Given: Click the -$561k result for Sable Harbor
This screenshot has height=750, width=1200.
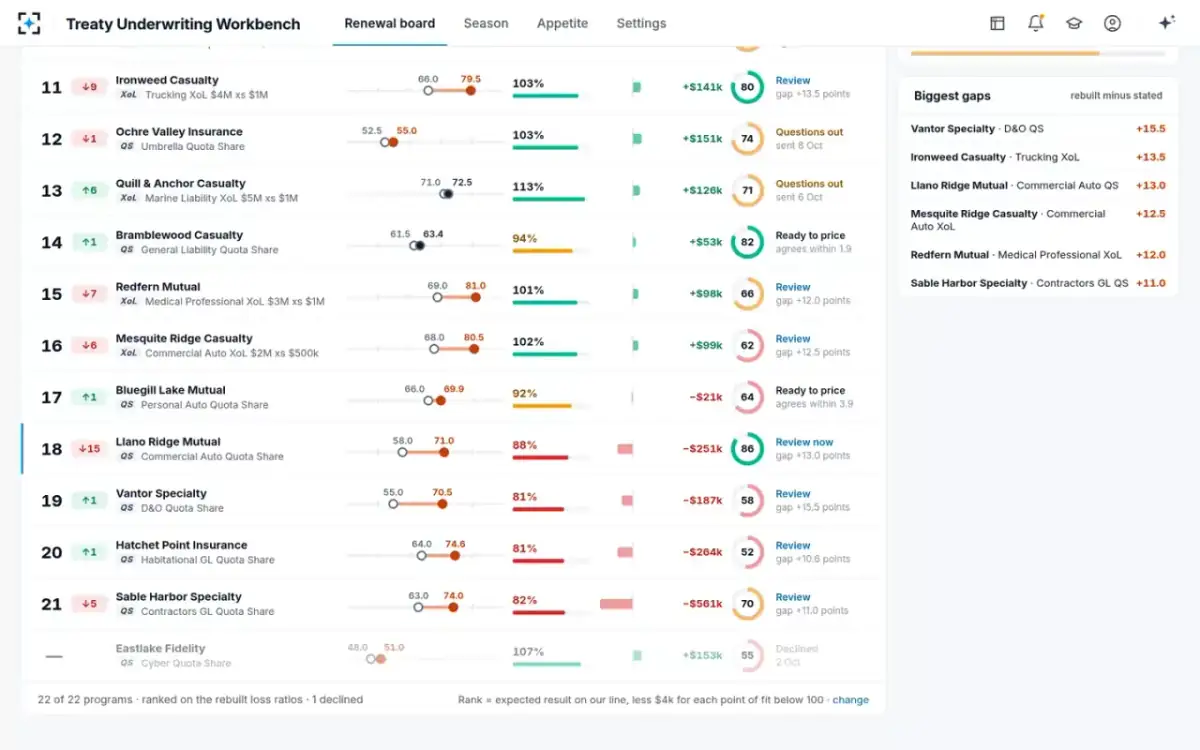Looking at the screenshot, I should pos(702,604).
